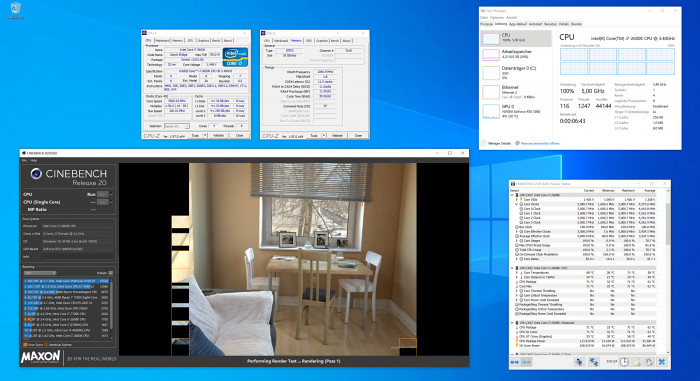Viewport: 700px width, 381px height.
Task: Select GPU 0 entry in Task Manager sidebar
Action: pos(517,112)
